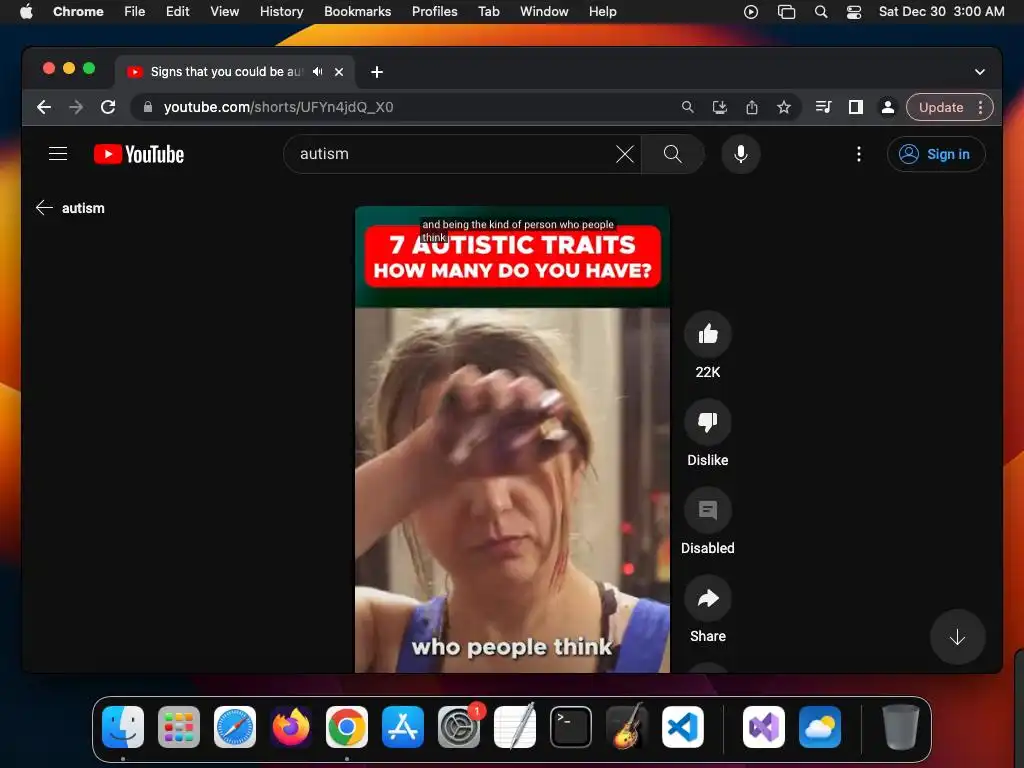Select the Signs that you could be tab

tap(225, 72)
